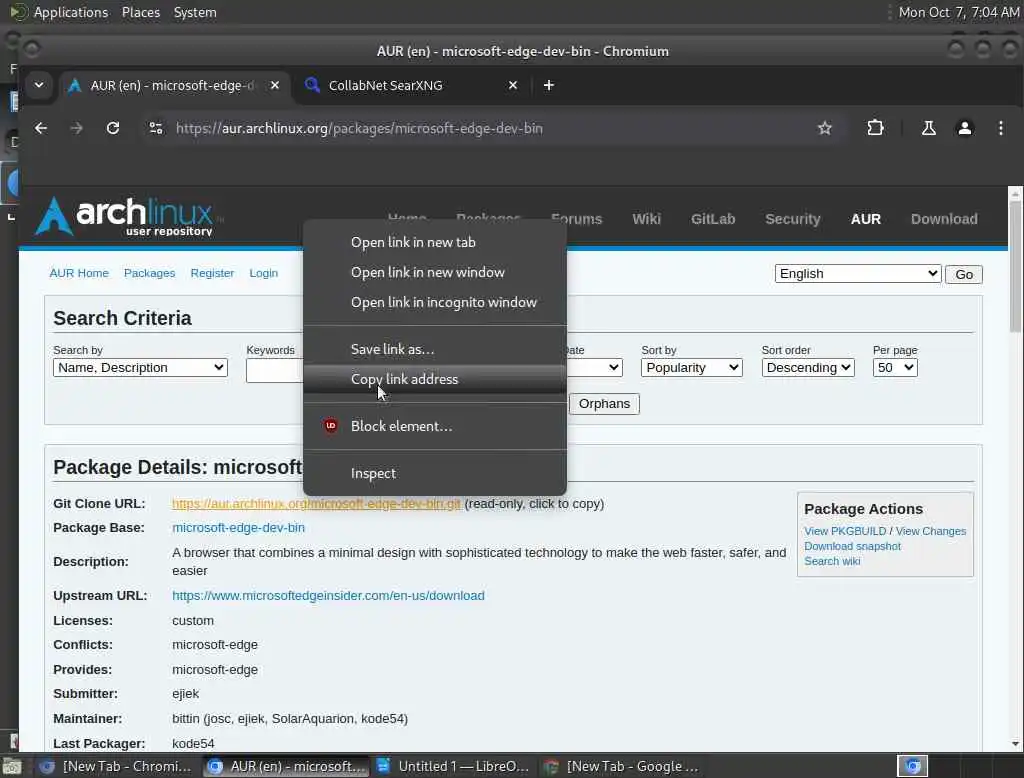Open the microsoftedgeinsider Upstream URL

[328, 595]
